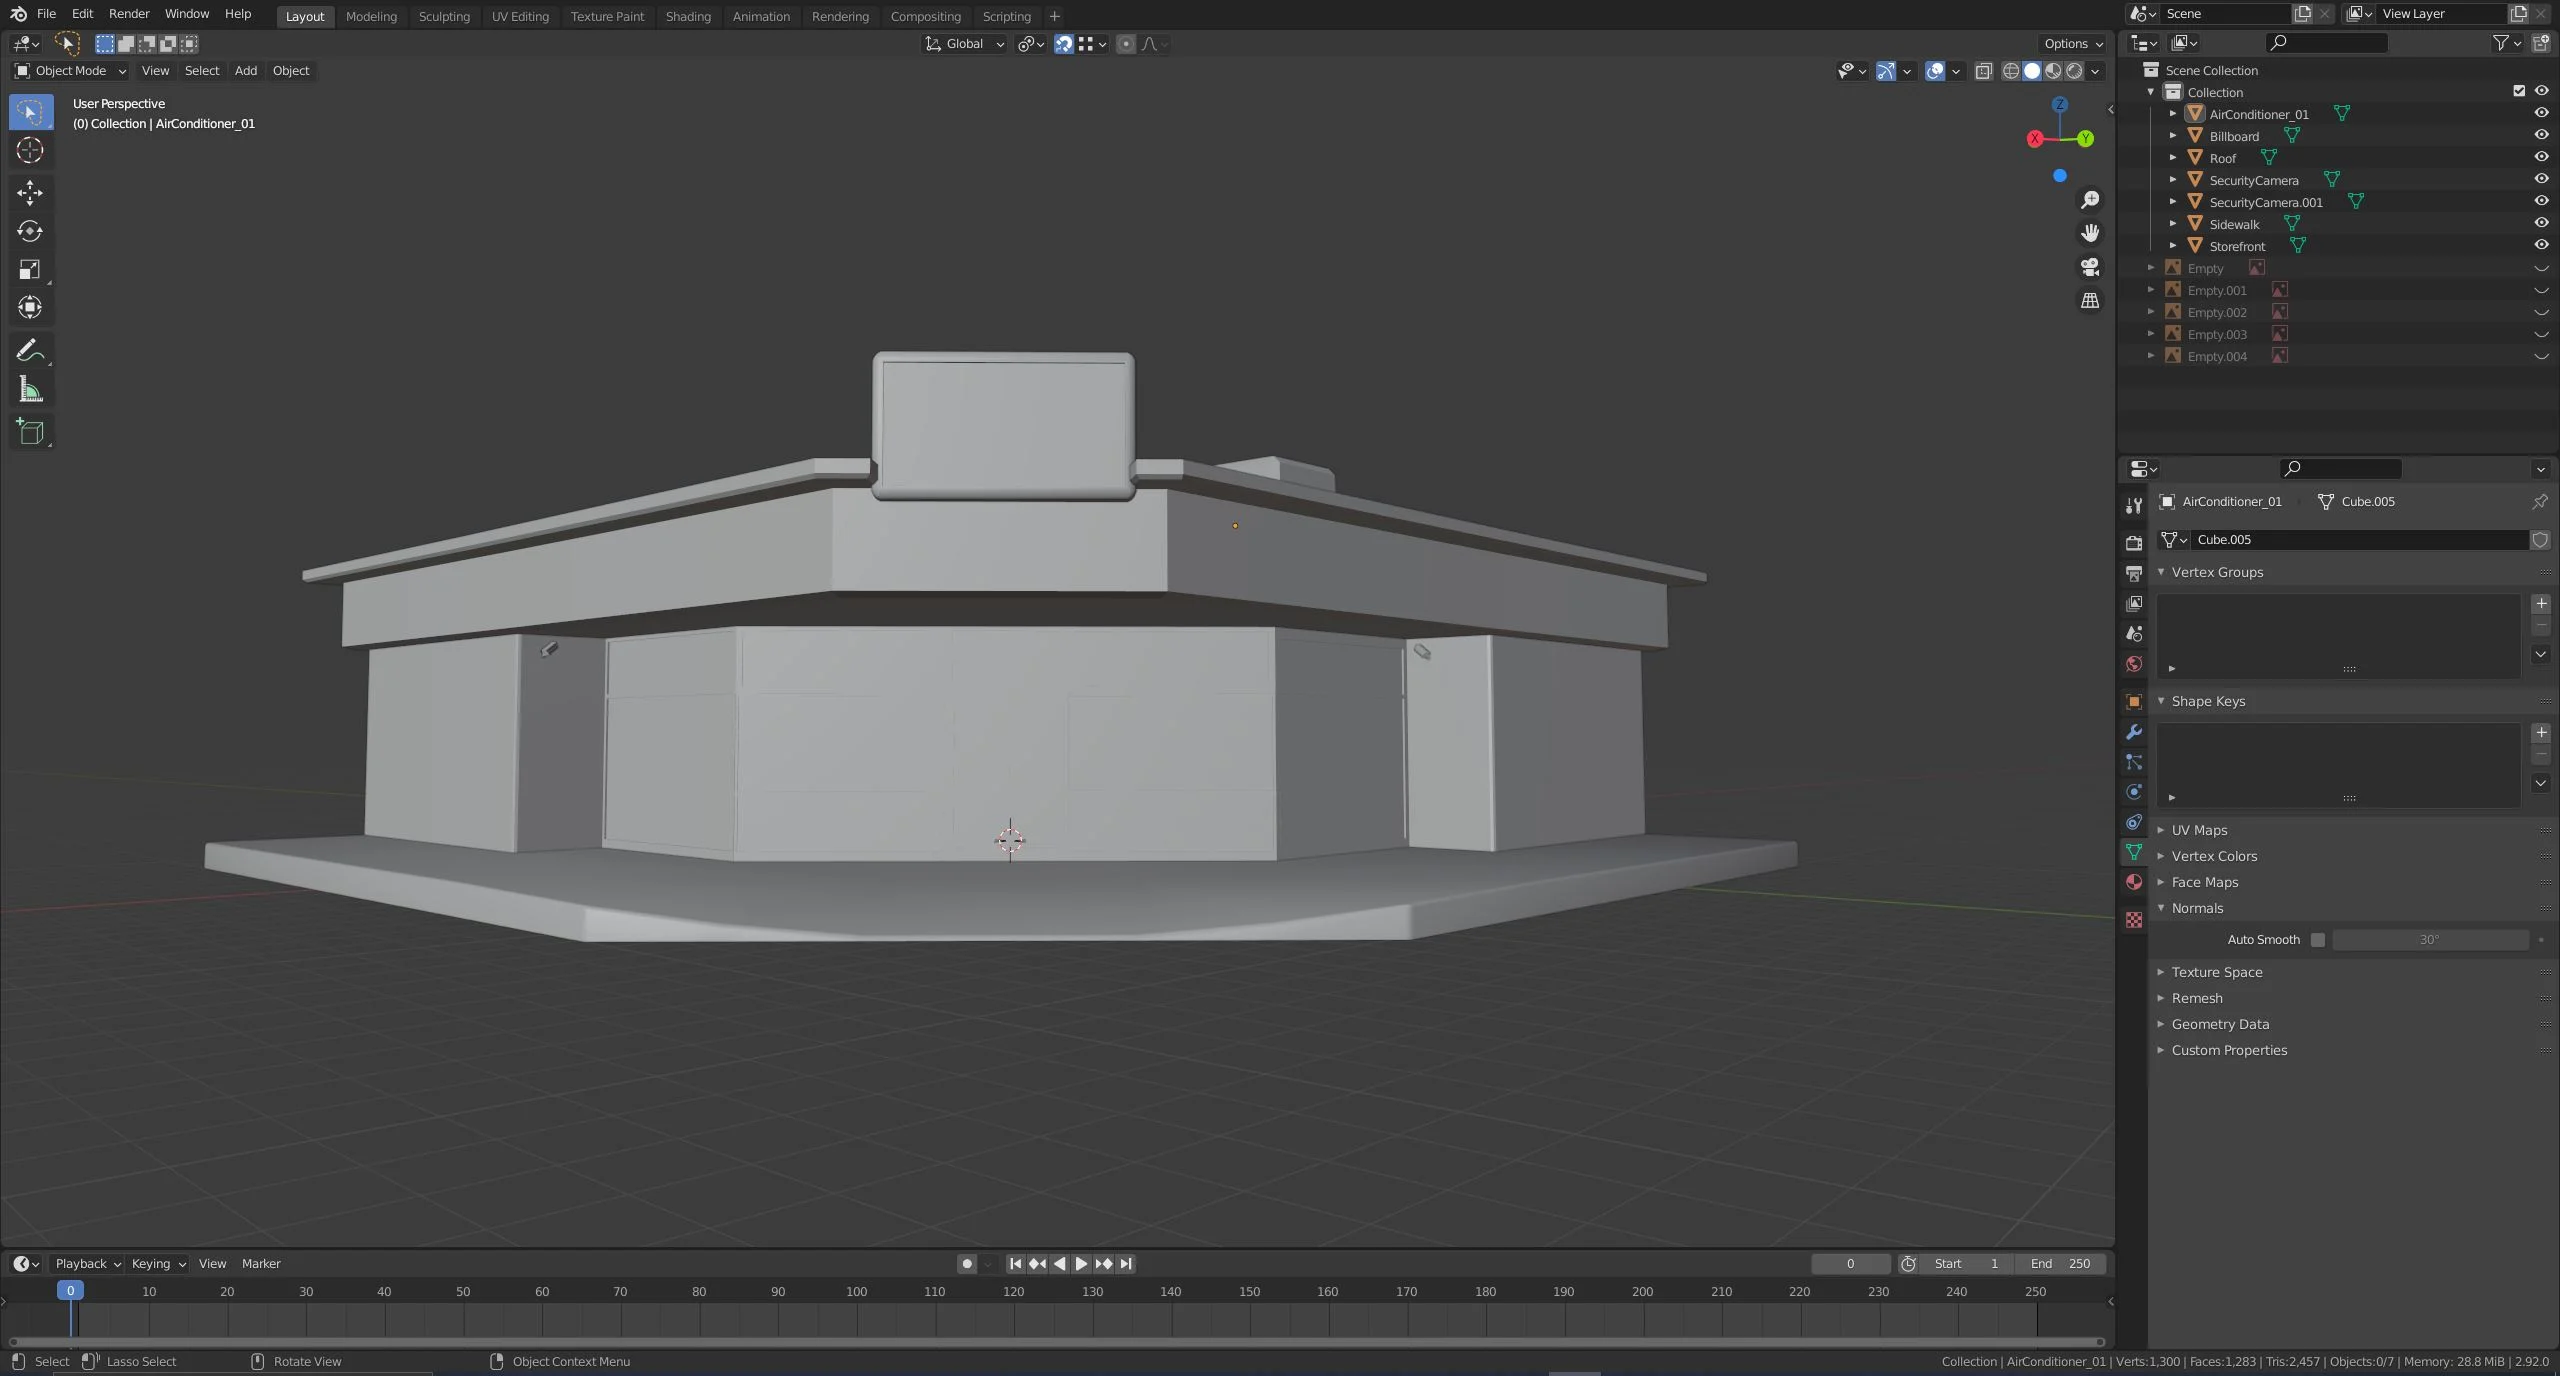Switch to UV Editing workspace tab

520,17
